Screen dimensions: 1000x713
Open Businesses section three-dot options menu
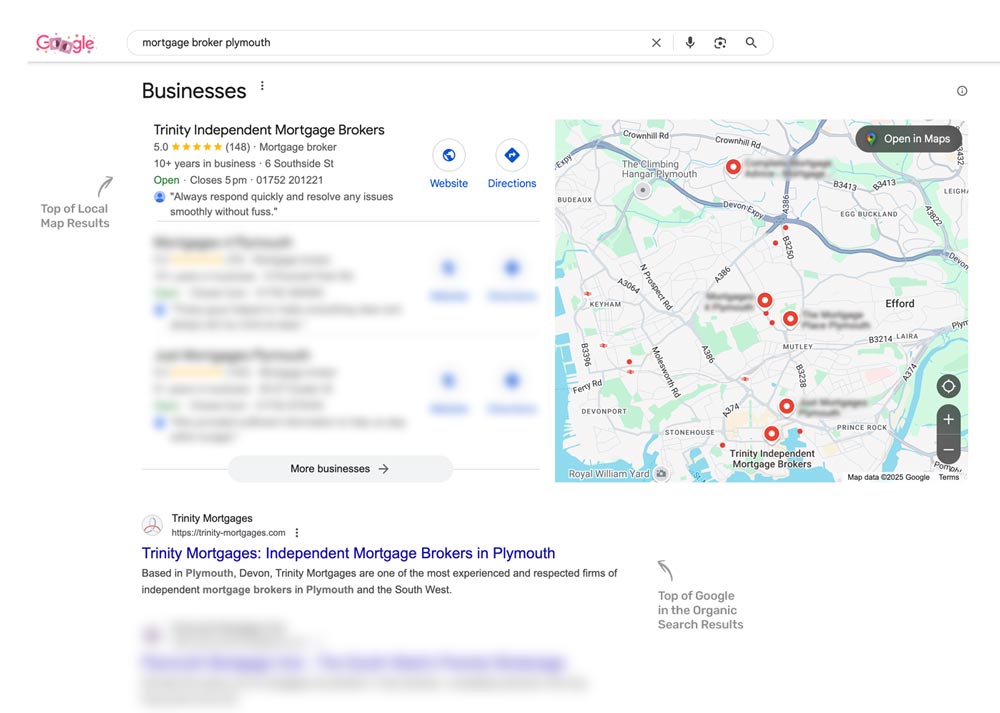[x=263, y=87]
